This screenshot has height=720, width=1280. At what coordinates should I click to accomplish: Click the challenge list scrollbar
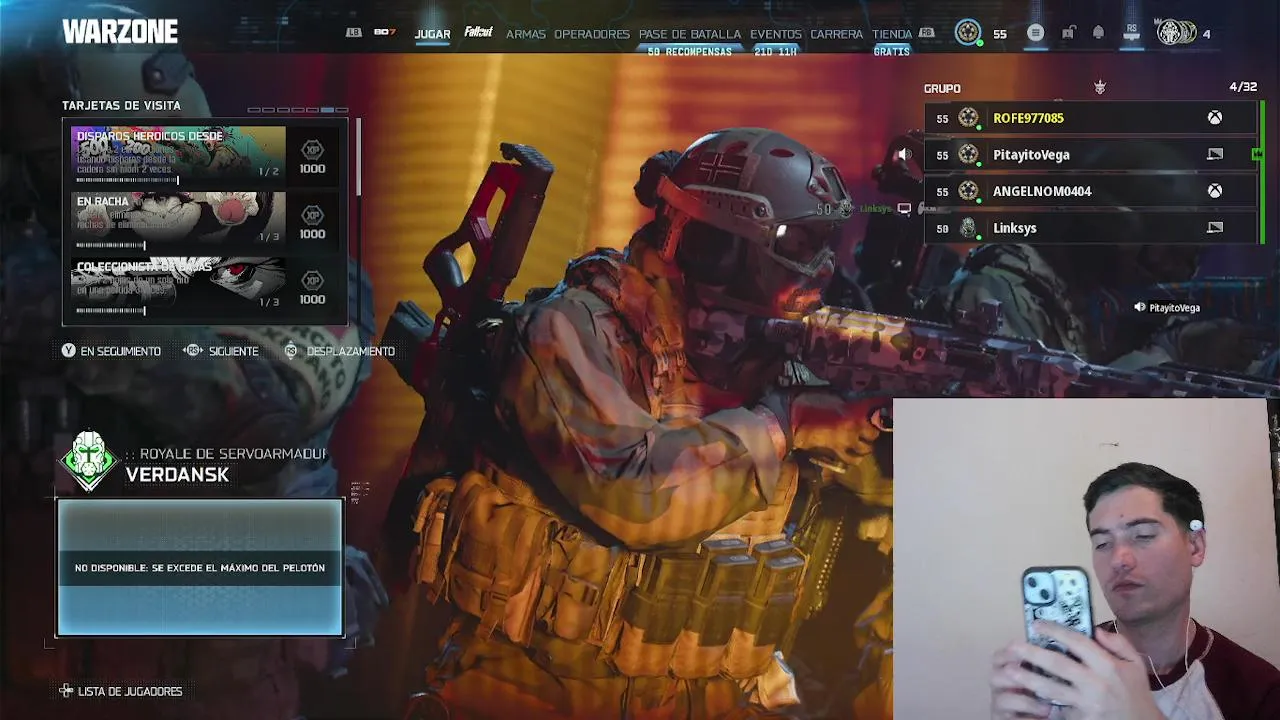tap(358, 158)
